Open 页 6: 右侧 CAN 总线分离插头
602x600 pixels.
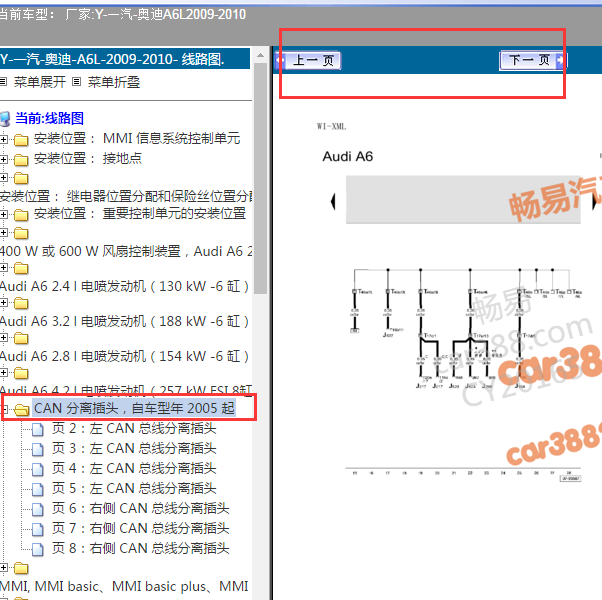141,508
